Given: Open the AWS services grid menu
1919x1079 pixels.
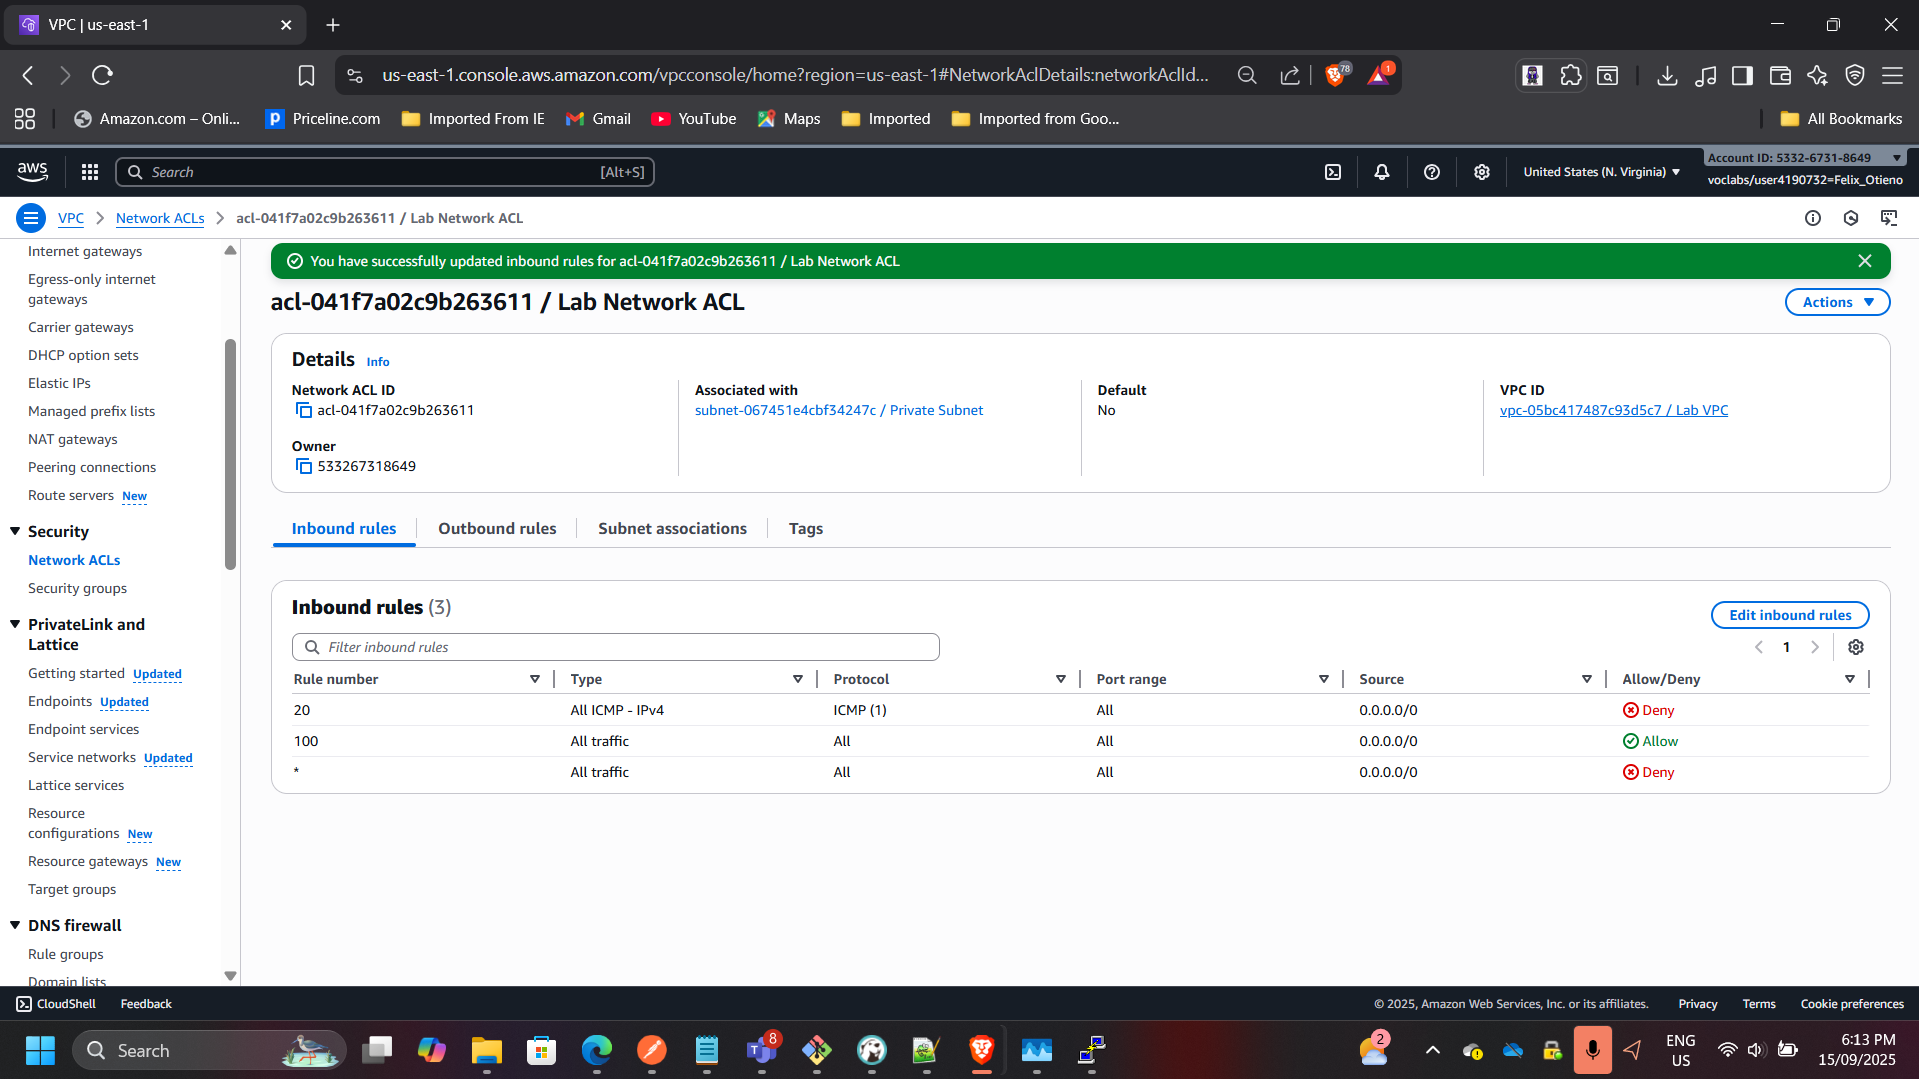Looking at the screenshot, I should coord(90,172).
